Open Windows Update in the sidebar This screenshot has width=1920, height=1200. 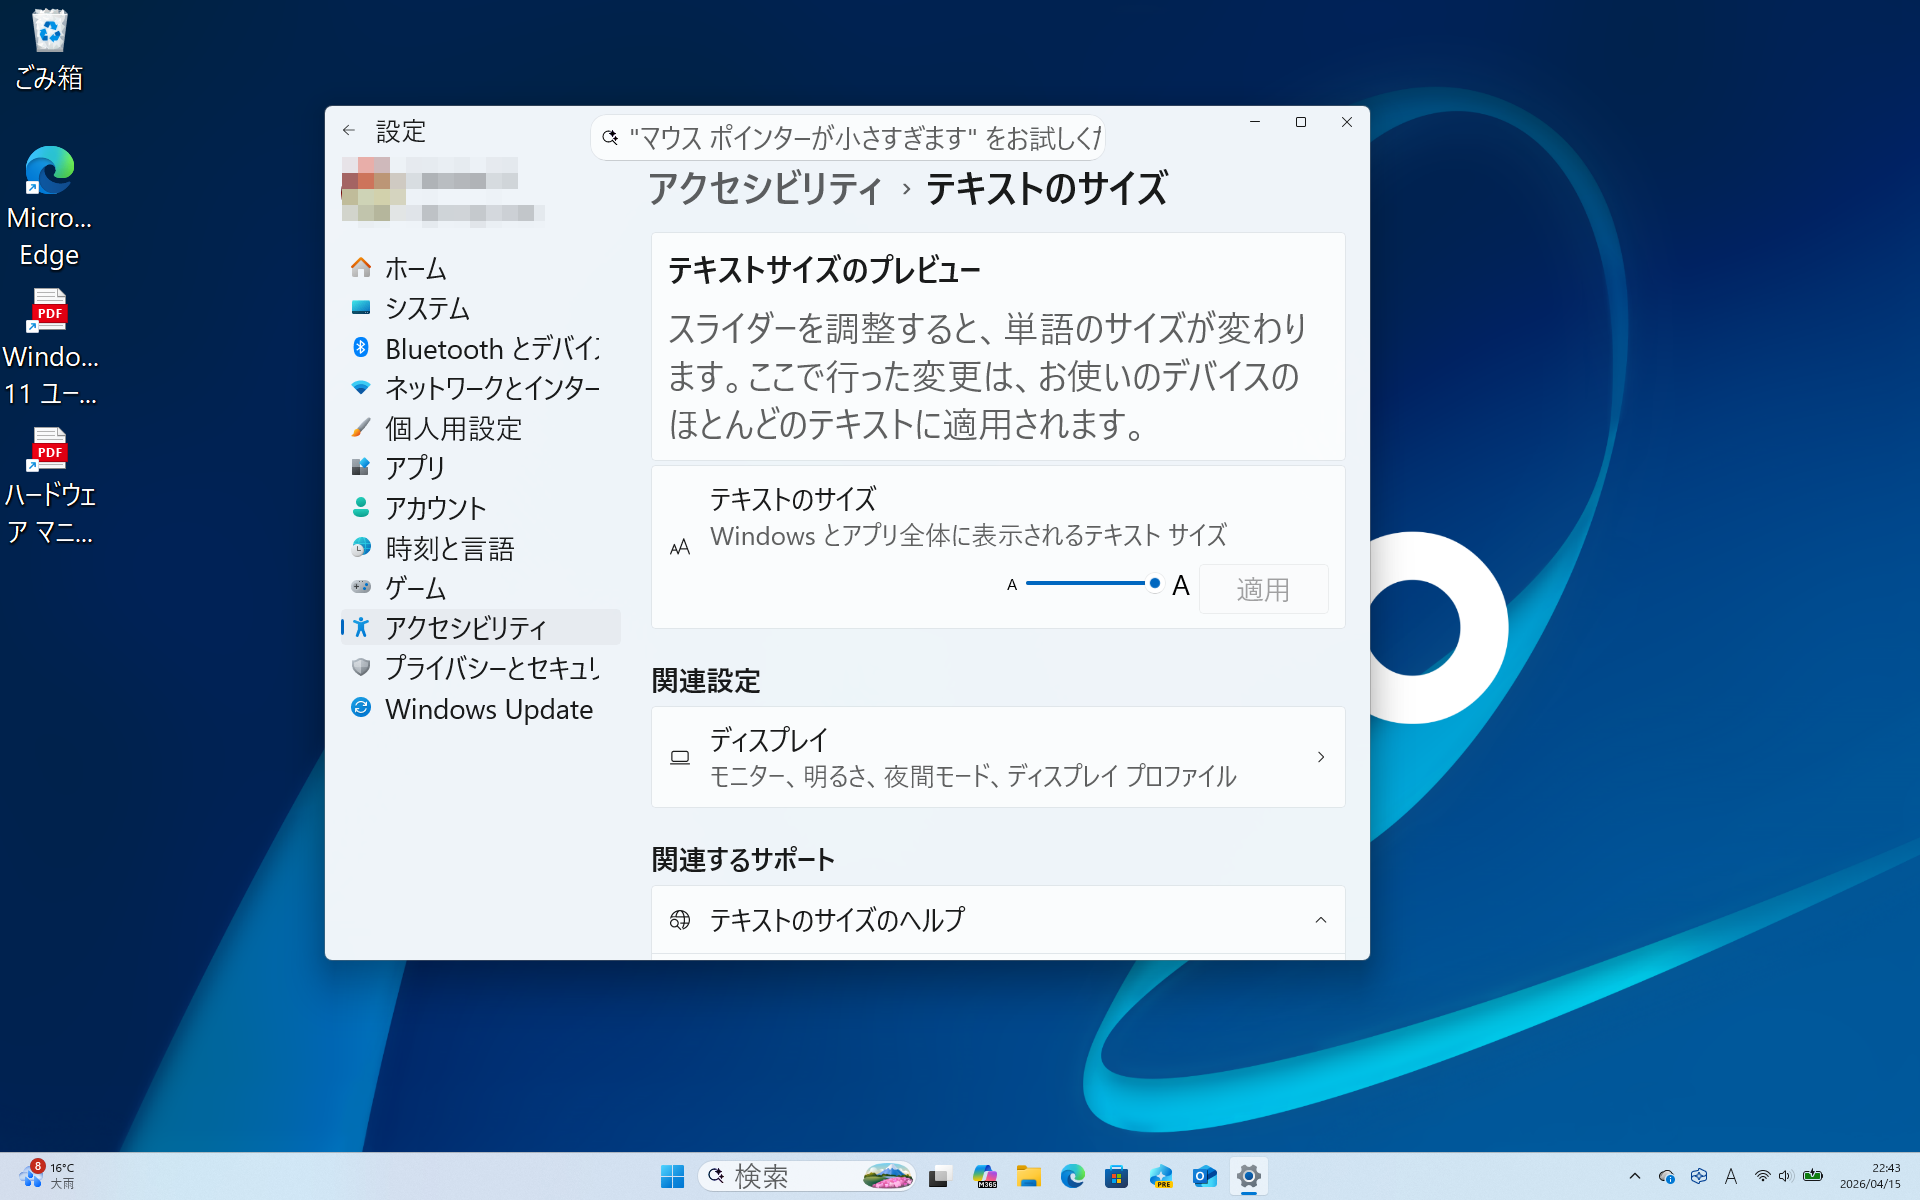[488, 709]
